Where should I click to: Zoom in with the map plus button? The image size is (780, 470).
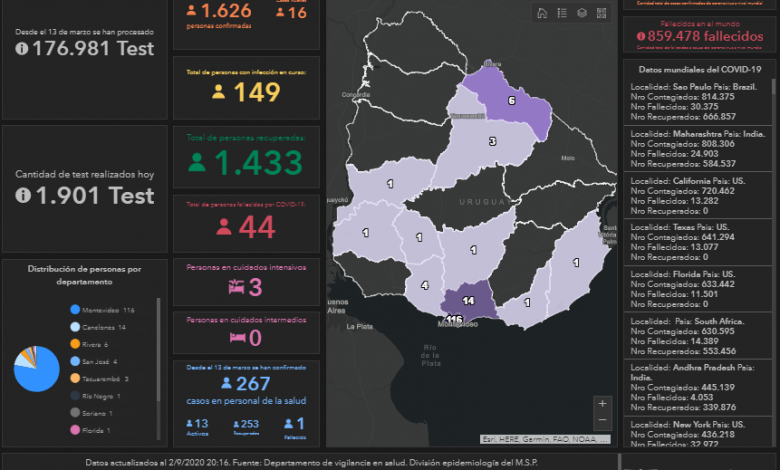[x=602, y=405]
